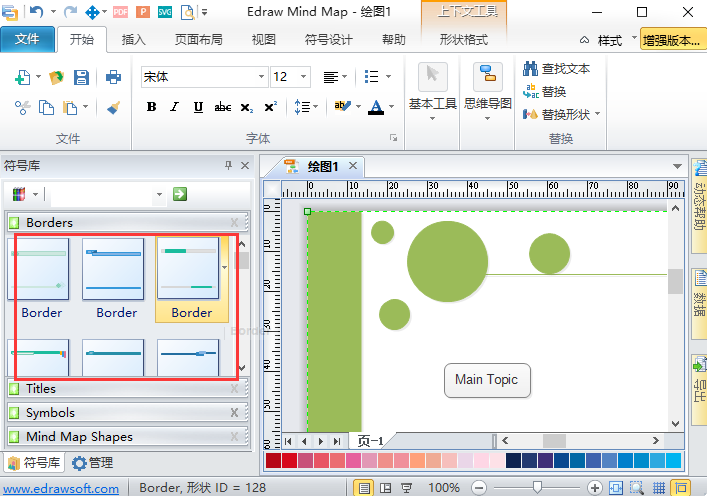Viewport: 707px width, 496px height.
Task: Click the green arrow search button in library
Action: click(x=180, y=194)
